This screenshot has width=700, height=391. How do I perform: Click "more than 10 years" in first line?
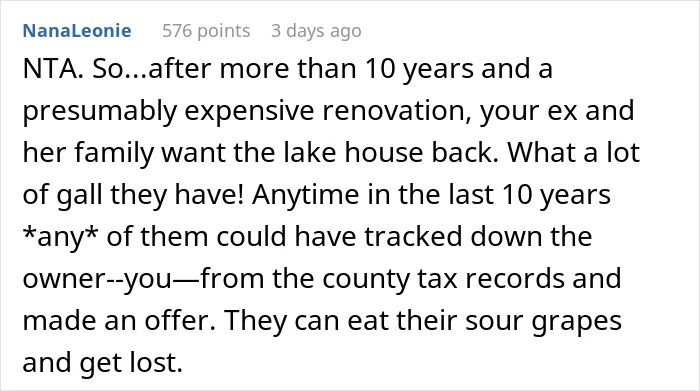tap(346, 69)
